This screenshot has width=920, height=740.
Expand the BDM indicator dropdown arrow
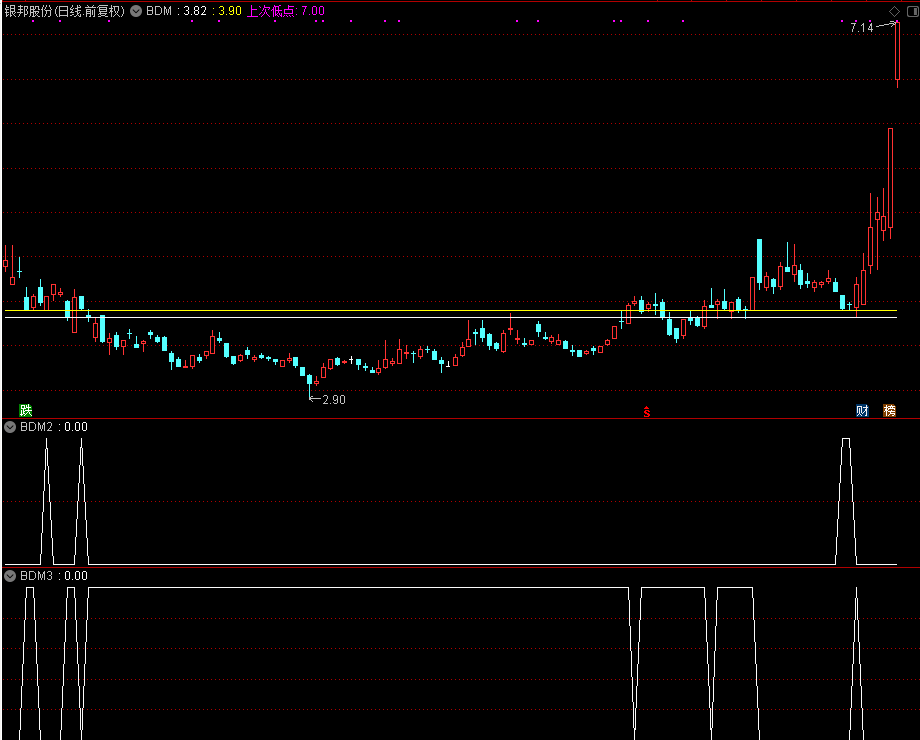point(136,12)
